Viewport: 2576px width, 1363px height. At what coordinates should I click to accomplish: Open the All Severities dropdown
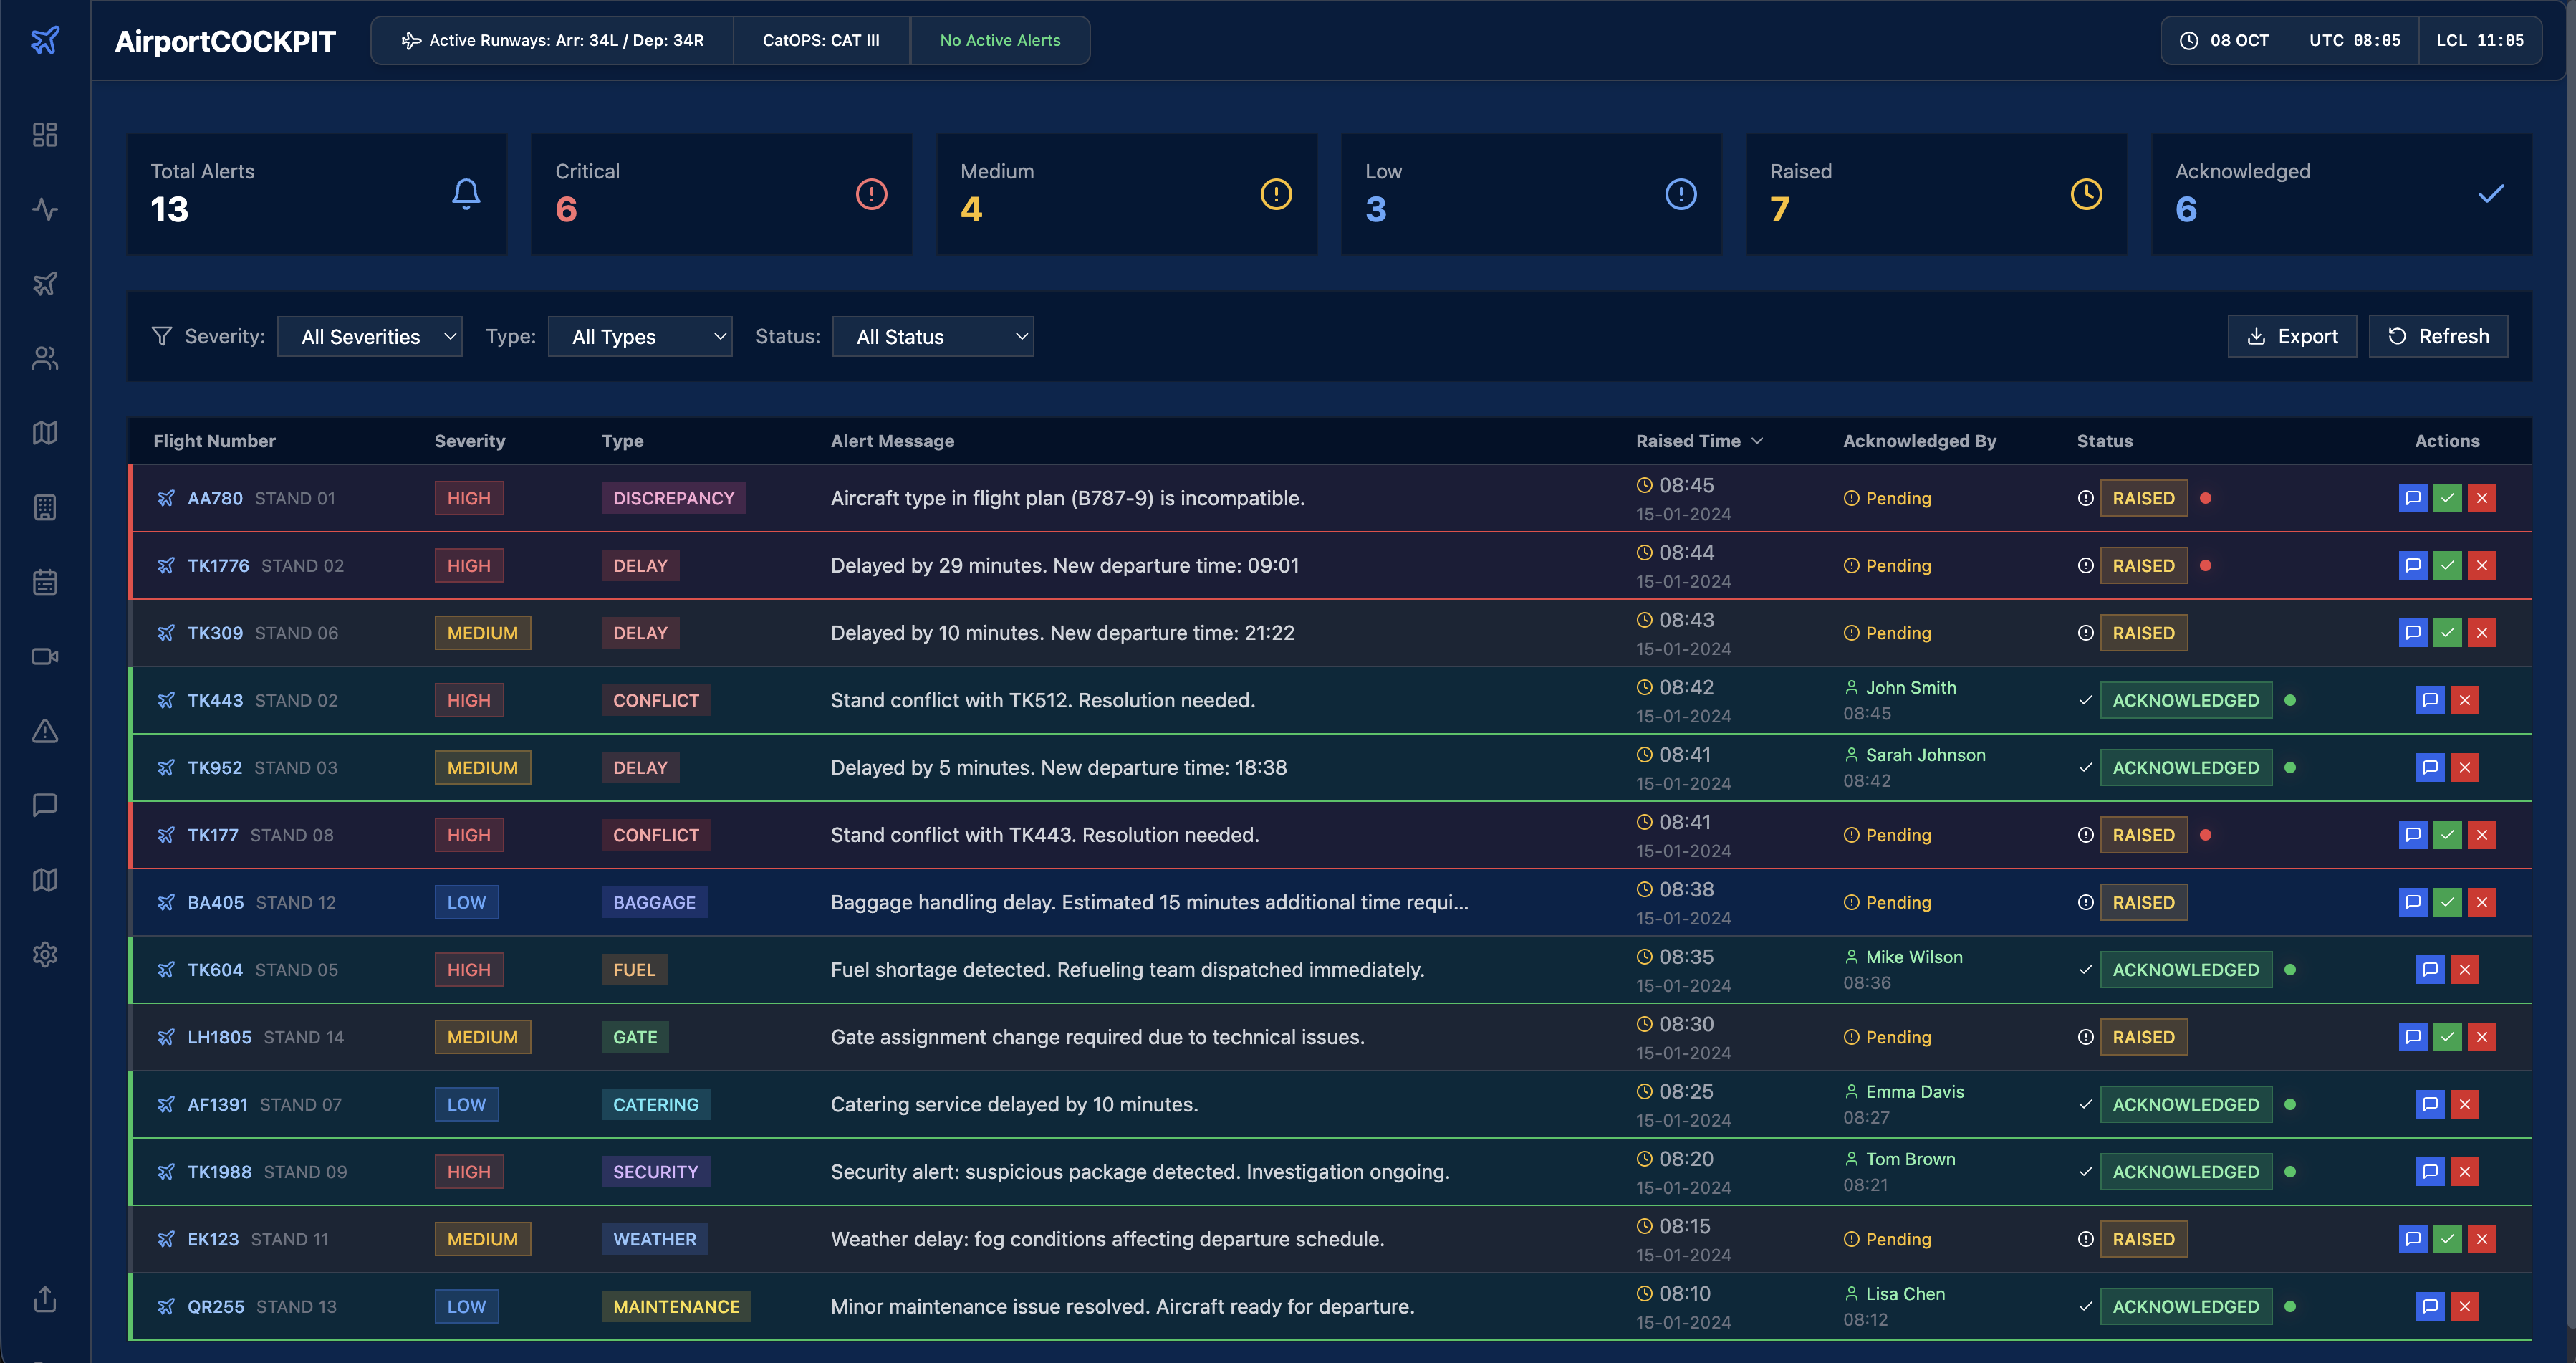(369, 337)
